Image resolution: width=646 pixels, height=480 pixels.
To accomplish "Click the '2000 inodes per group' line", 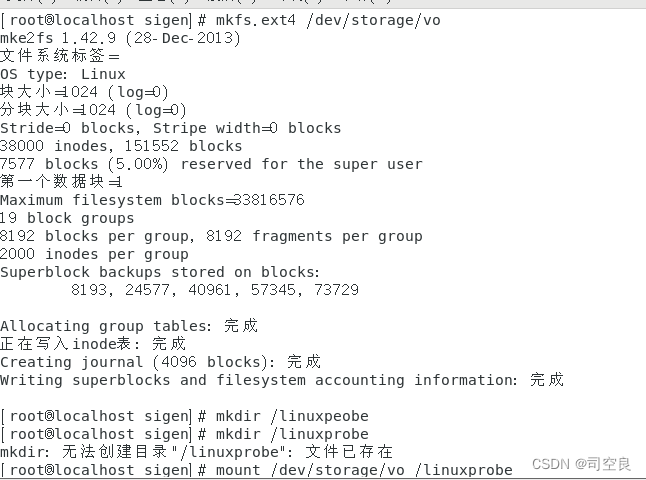I will pos(94,254).
